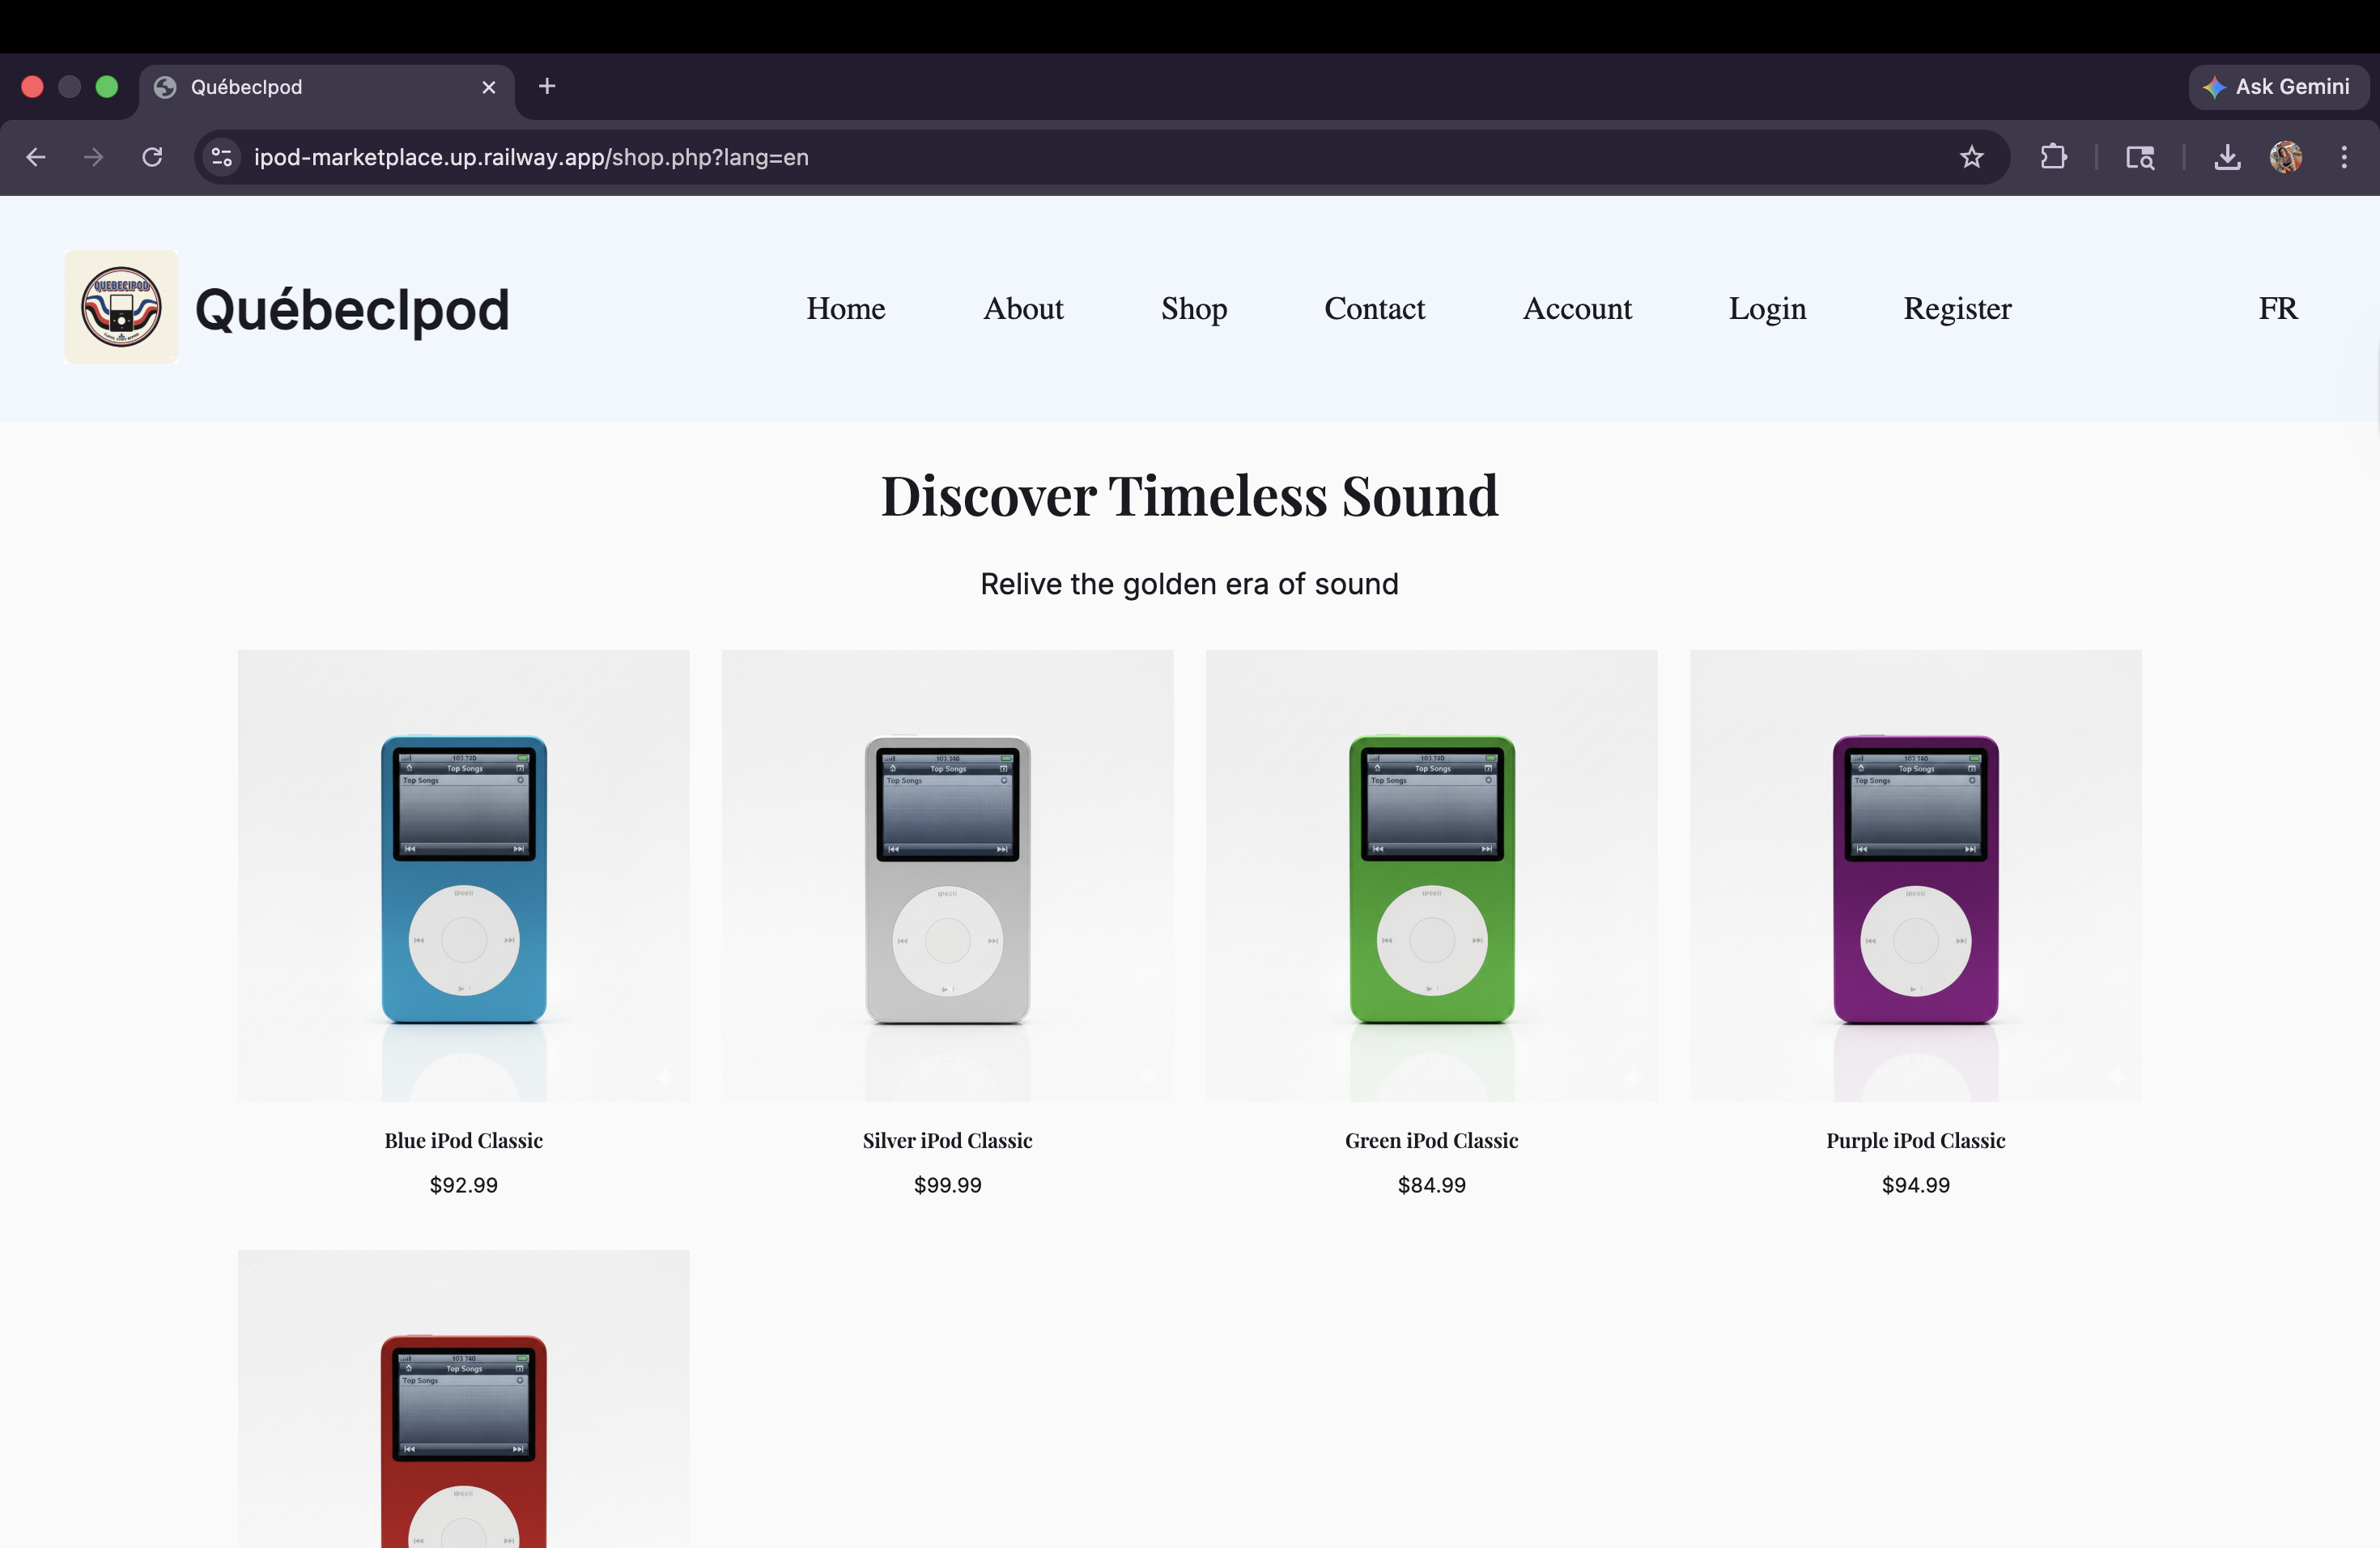Image resolution: width=2380 pixels, height=1548 pixels.
Task: Click the $99.99 price
Action: (x=947, y=1185)
